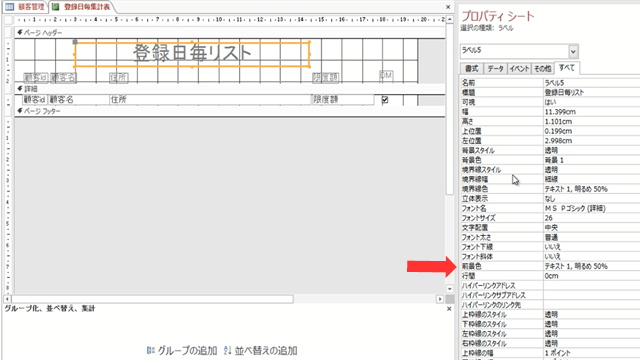Close the grouping and sorting pane

pyautogui.click(x=449, y=309)
